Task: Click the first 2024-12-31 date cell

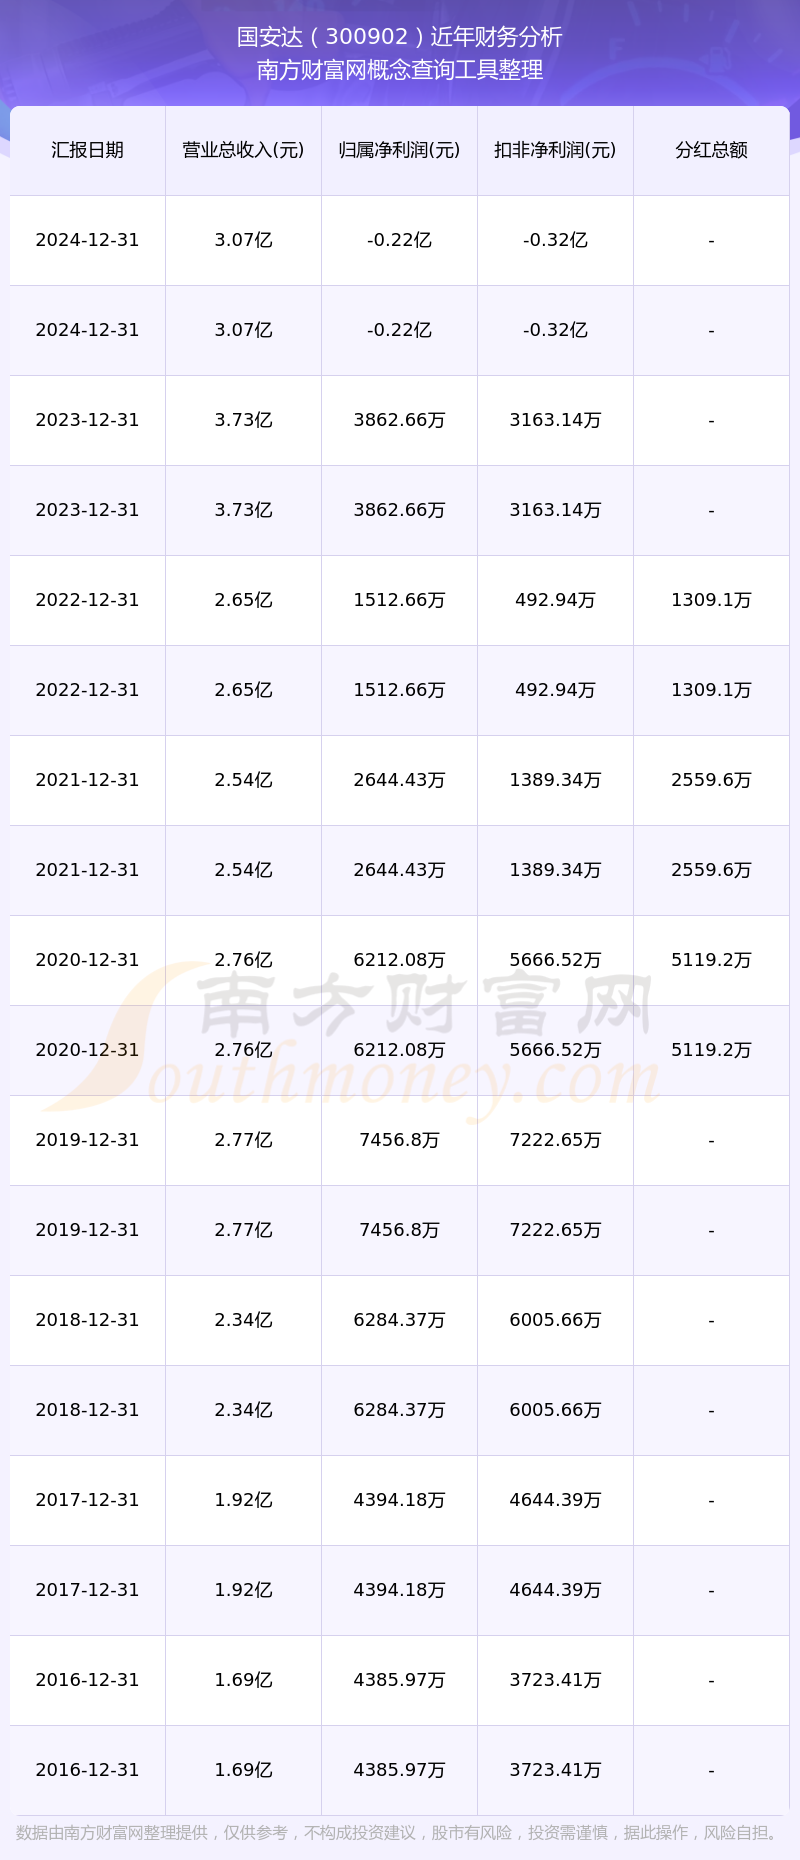Action: pos(88,240)
